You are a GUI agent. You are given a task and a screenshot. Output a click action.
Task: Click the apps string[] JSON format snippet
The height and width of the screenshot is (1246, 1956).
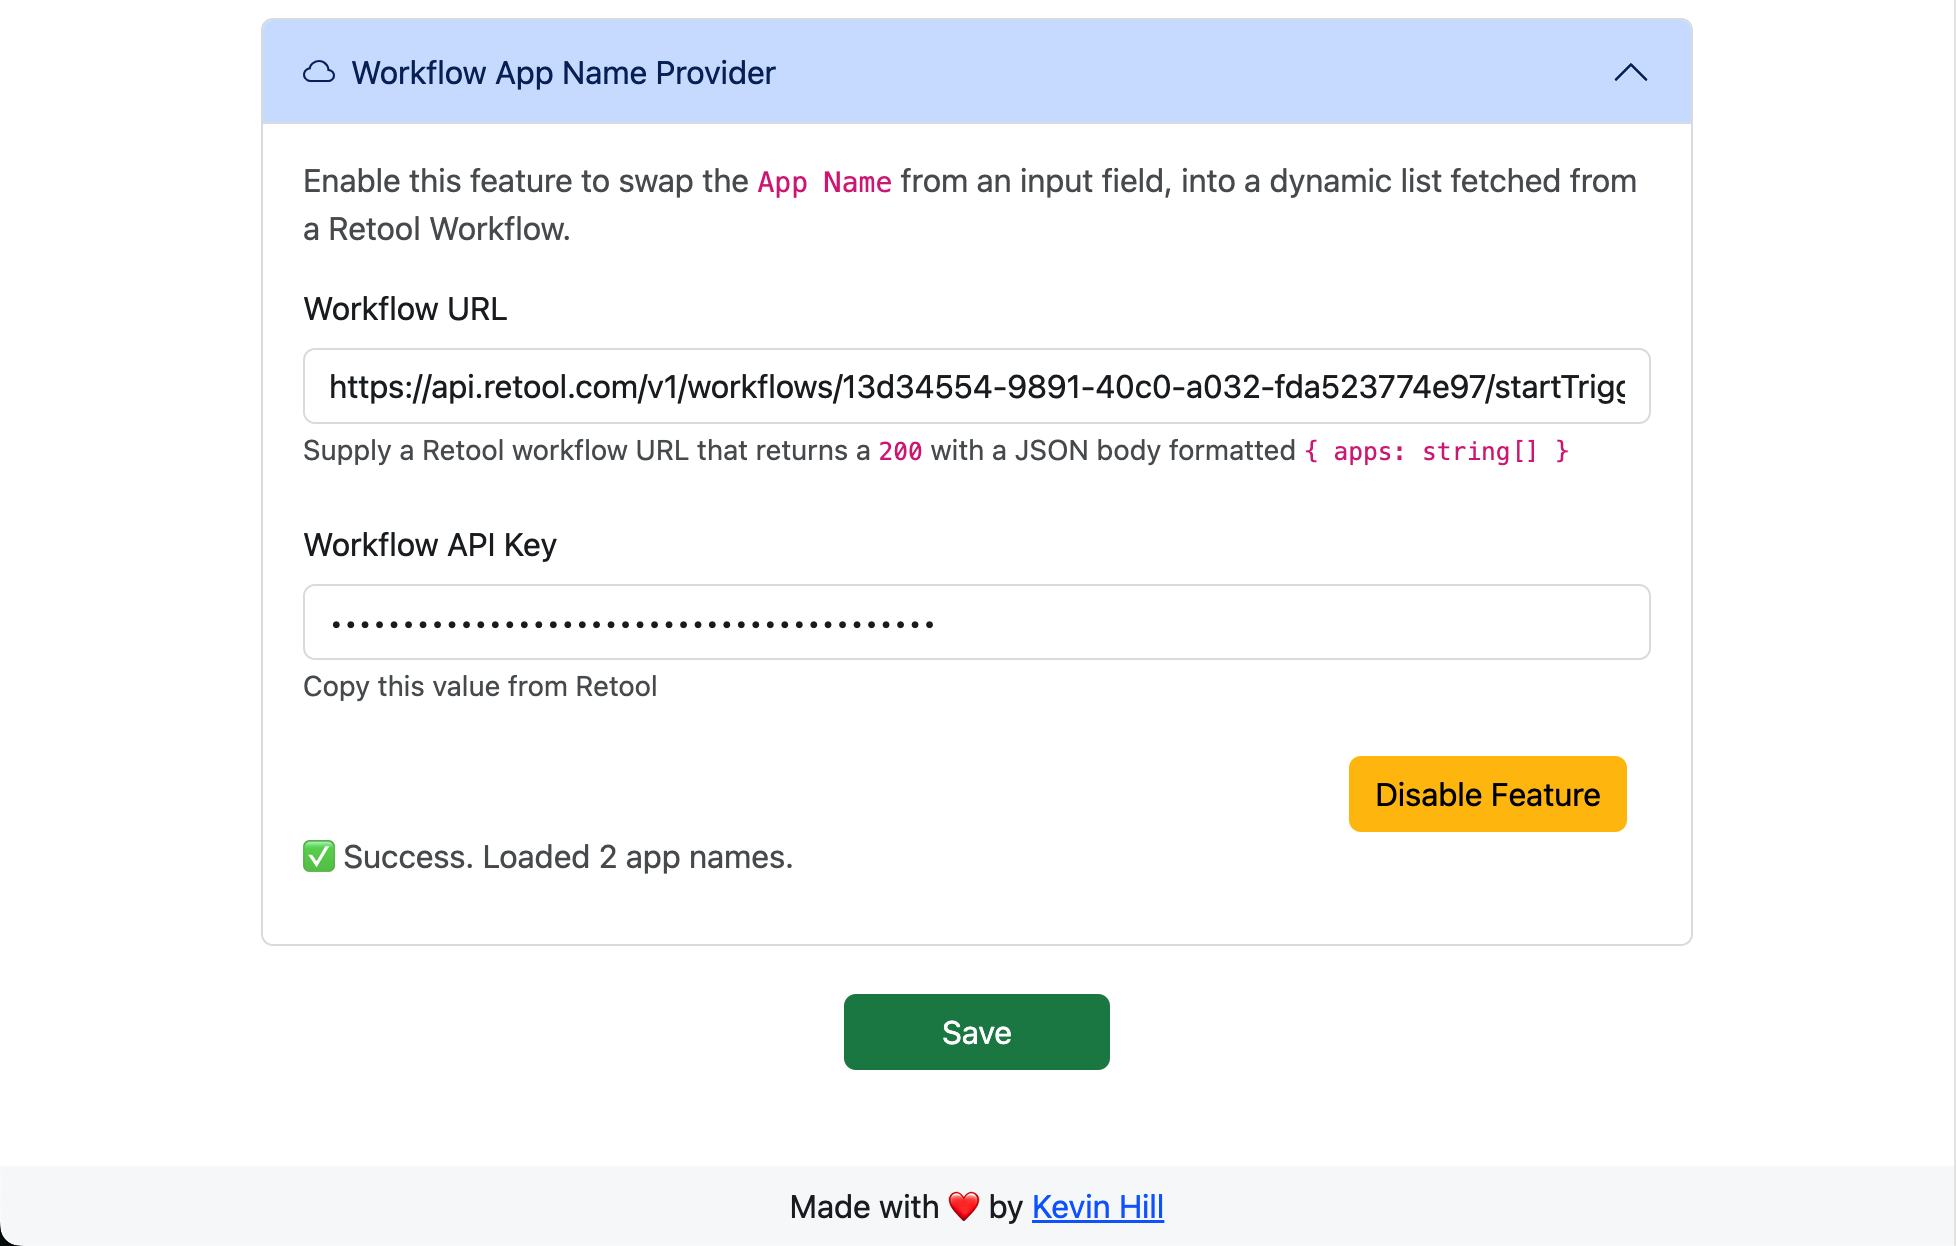[x=1436, y=451]
